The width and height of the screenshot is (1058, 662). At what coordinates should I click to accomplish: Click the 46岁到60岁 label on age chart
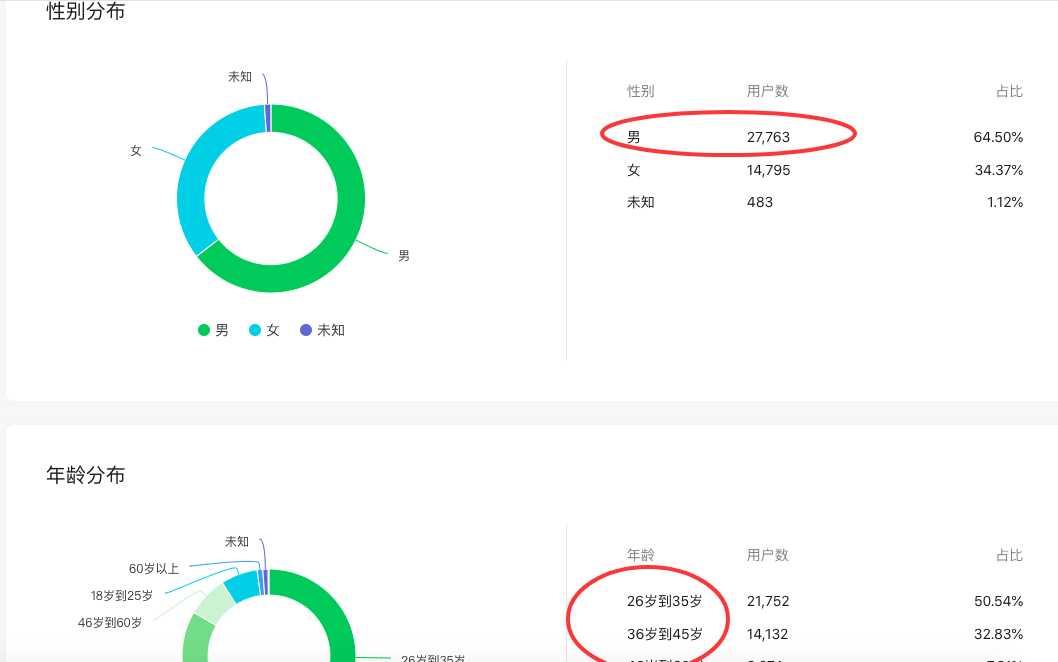click(x=110, y=623)
